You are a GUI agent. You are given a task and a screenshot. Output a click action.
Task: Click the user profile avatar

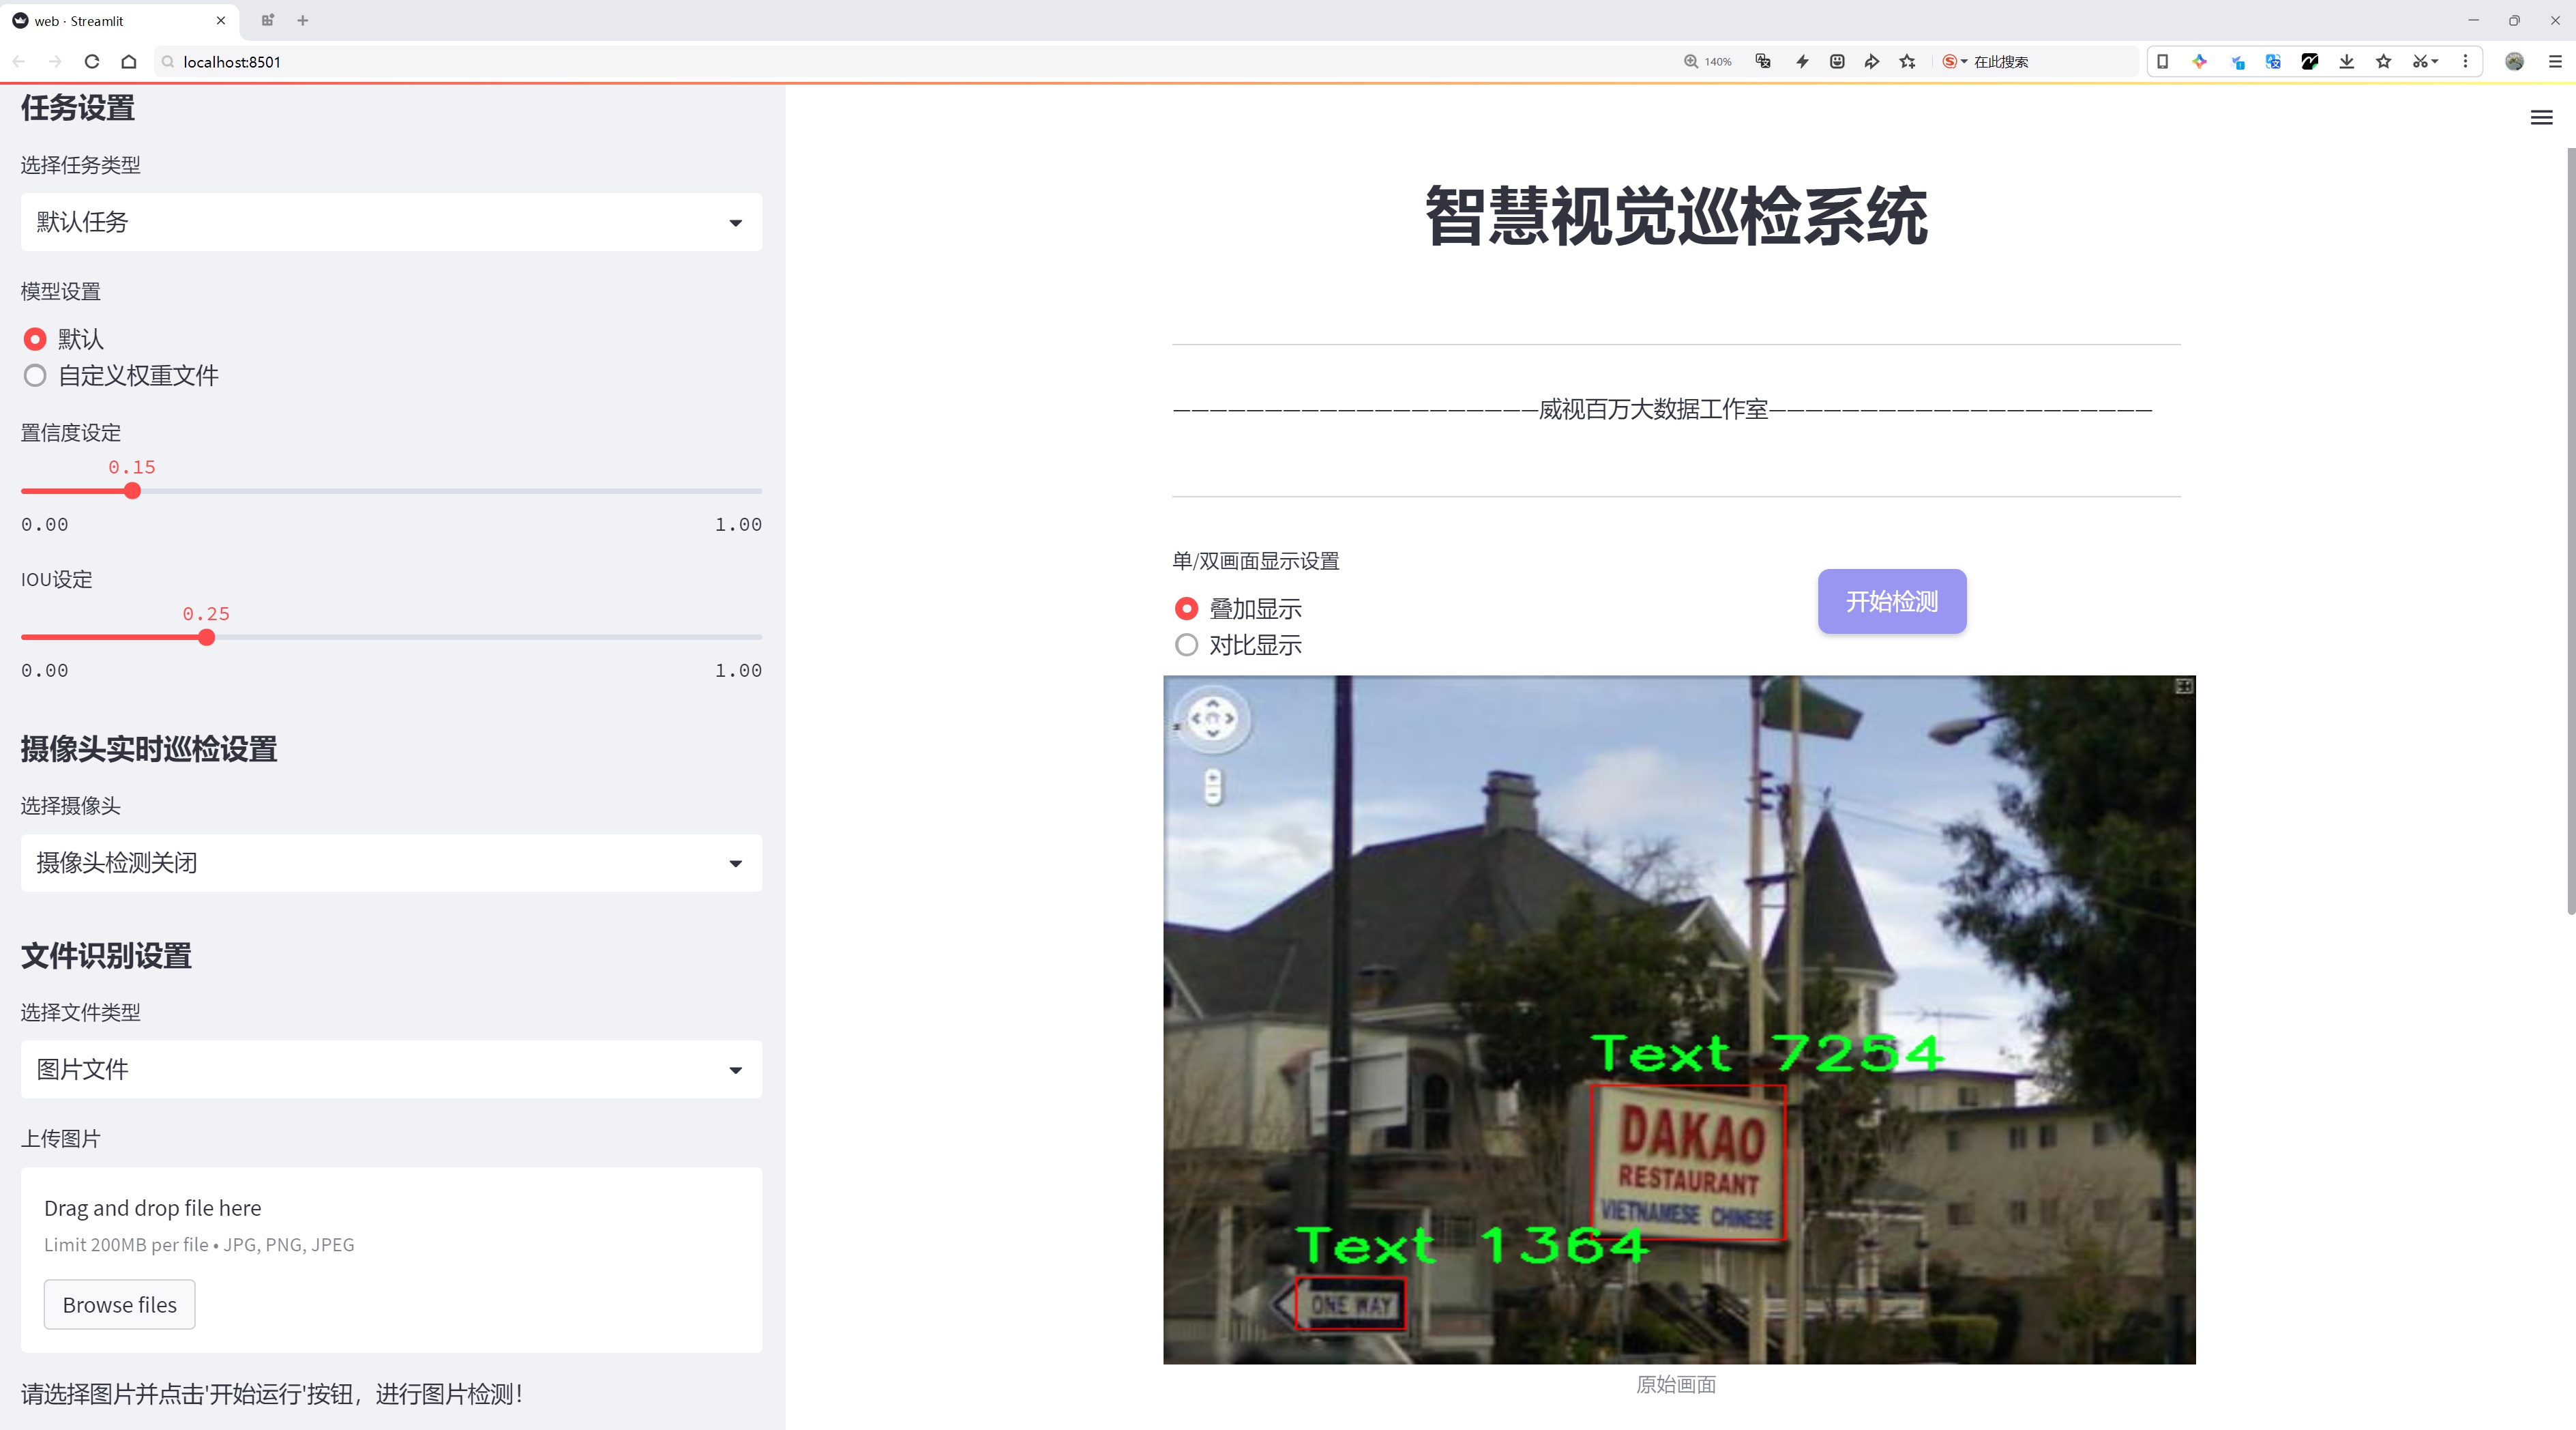(2514, 61)
